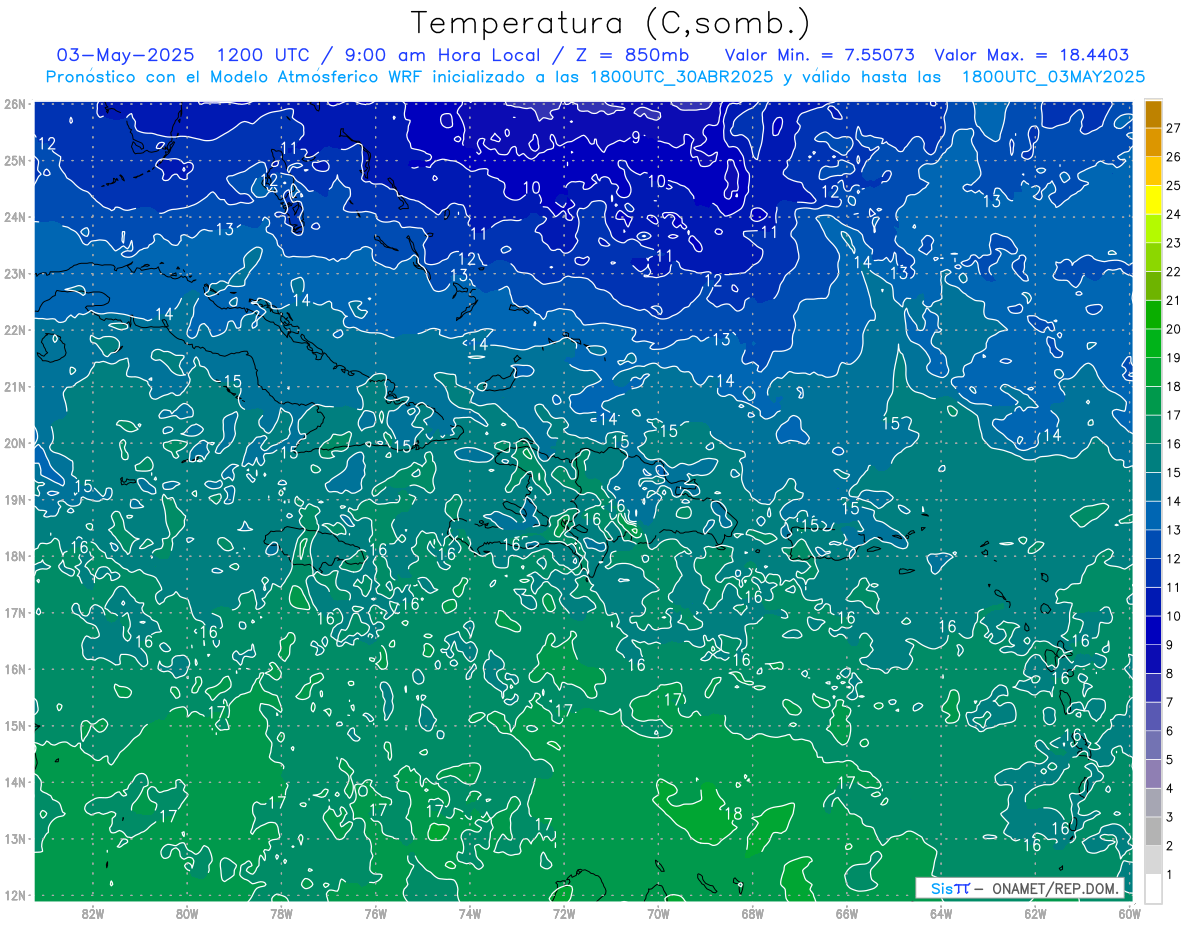
Task: Click the "70W" longitude axis label
Action: 658,913
